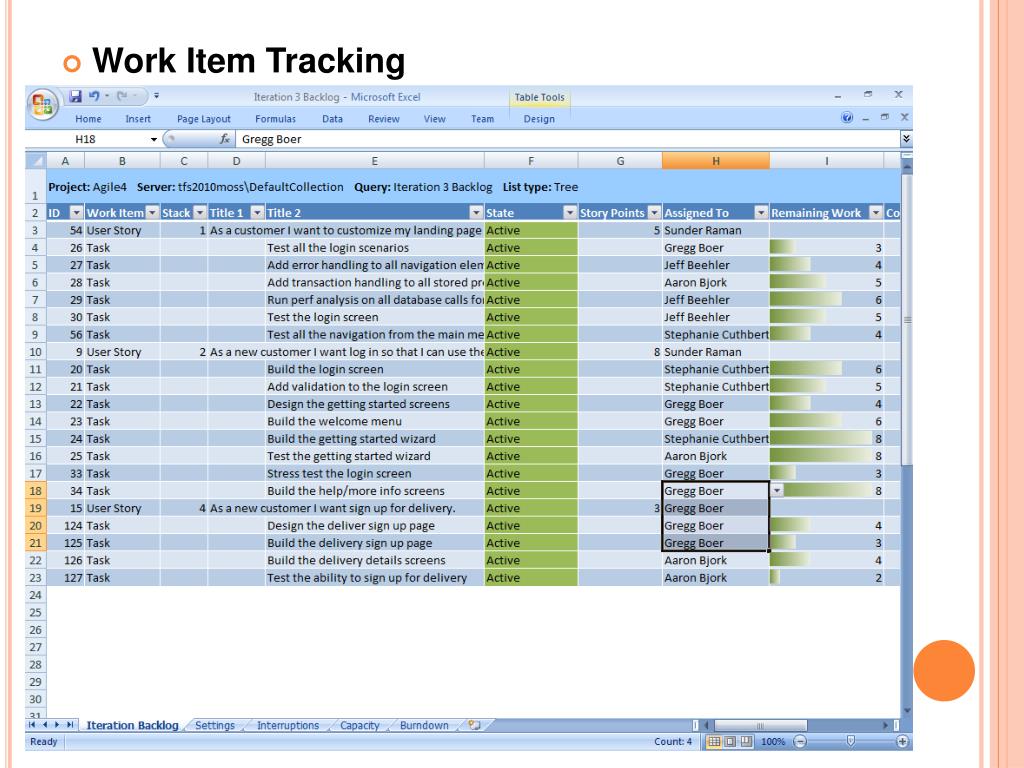Viewport: 1024px width, 768px height.
Task: Open the Name Box dropdown next to H18
Action: tap(153, 139)
